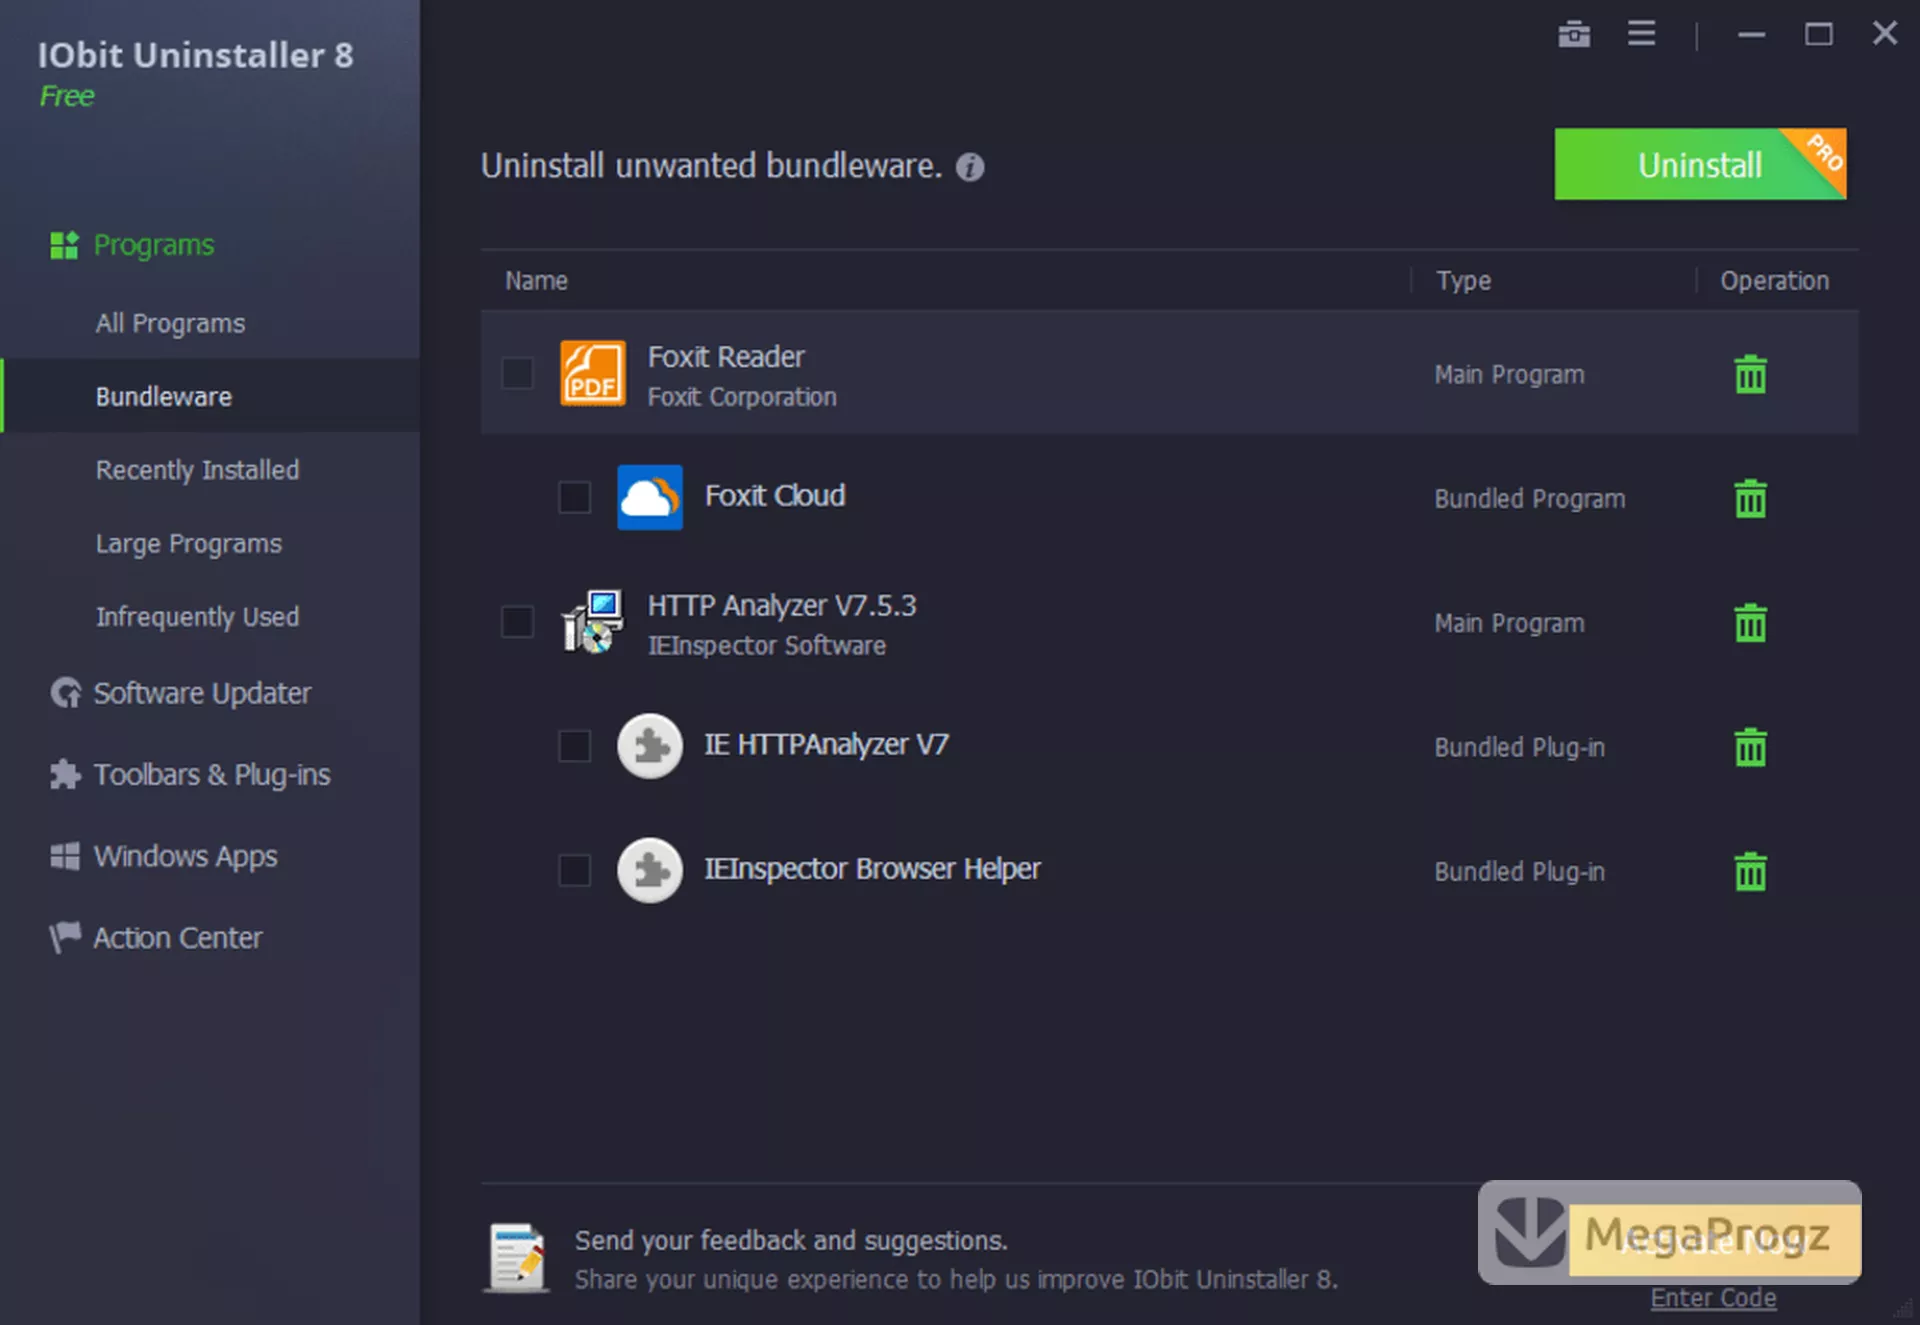Click the Toolbars & Plug-ins puzzle icon
This screenshot has width=1920, height=1325.
point(65,774)
